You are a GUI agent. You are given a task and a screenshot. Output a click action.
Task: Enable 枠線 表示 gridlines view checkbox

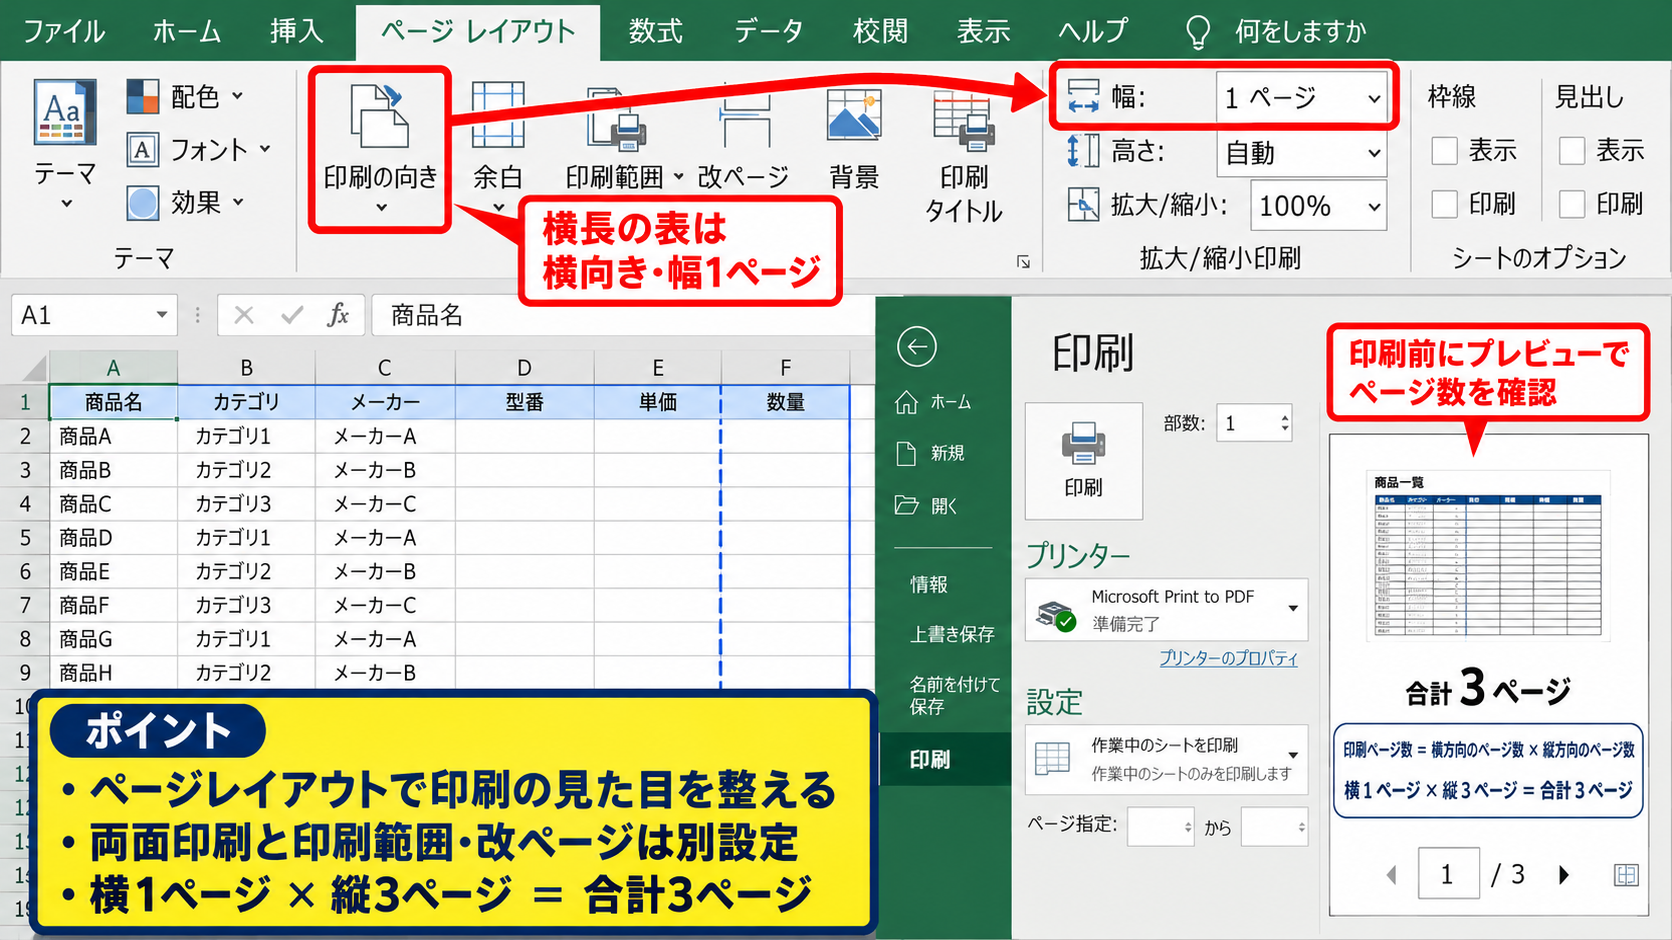pos(1444,151)
